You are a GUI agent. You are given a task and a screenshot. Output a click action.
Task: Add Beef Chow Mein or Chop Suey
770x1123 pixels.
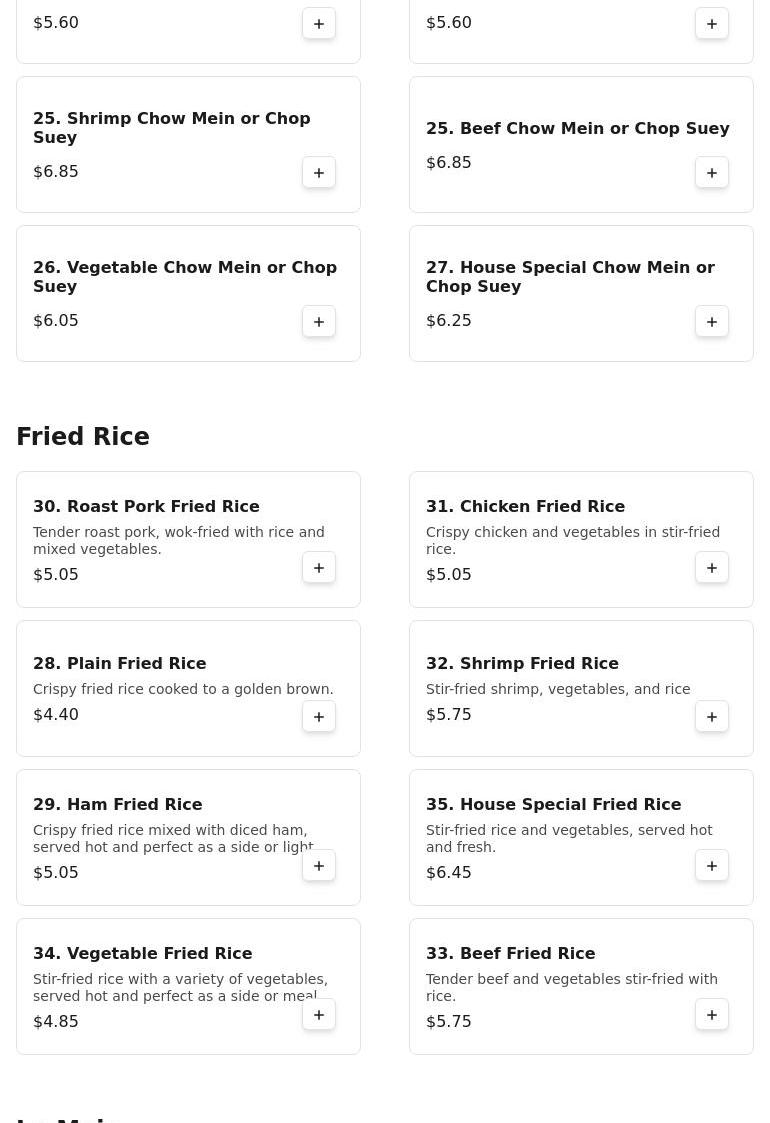tap(712, 173)
